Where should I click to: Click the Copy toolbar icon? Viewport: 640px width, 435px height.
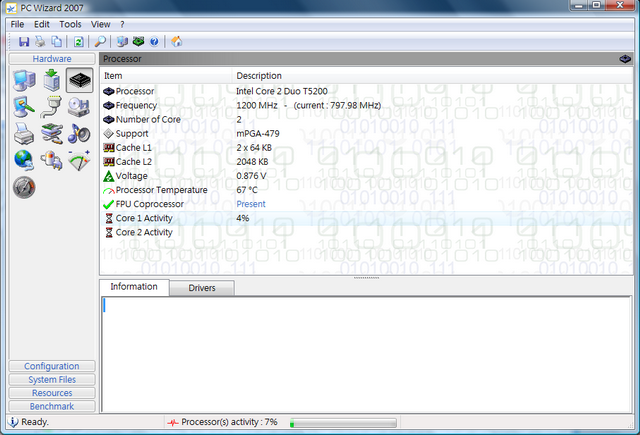tap(56, 41)
